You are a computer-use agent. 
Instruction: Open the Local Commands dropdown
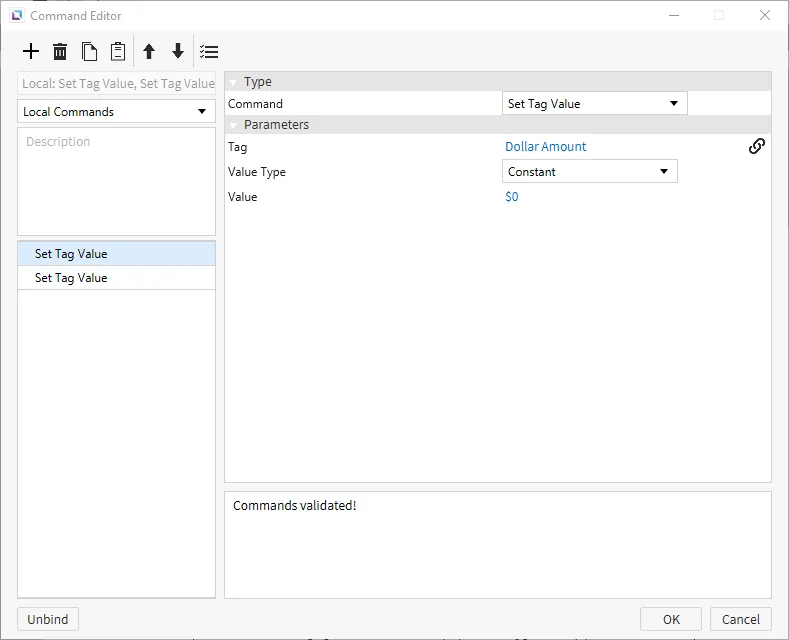[x=116, y=112]
